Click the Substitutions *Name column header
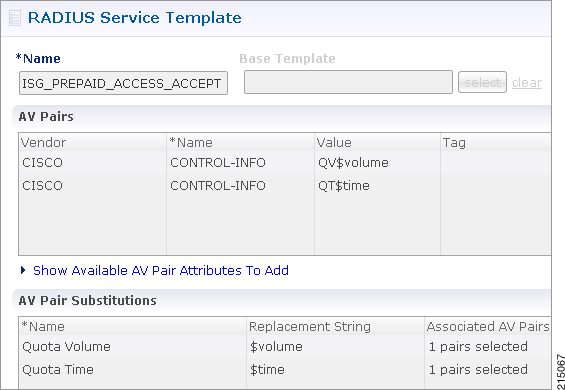The height and width of the screenshot is (390, 565). [x=133, y=326]
